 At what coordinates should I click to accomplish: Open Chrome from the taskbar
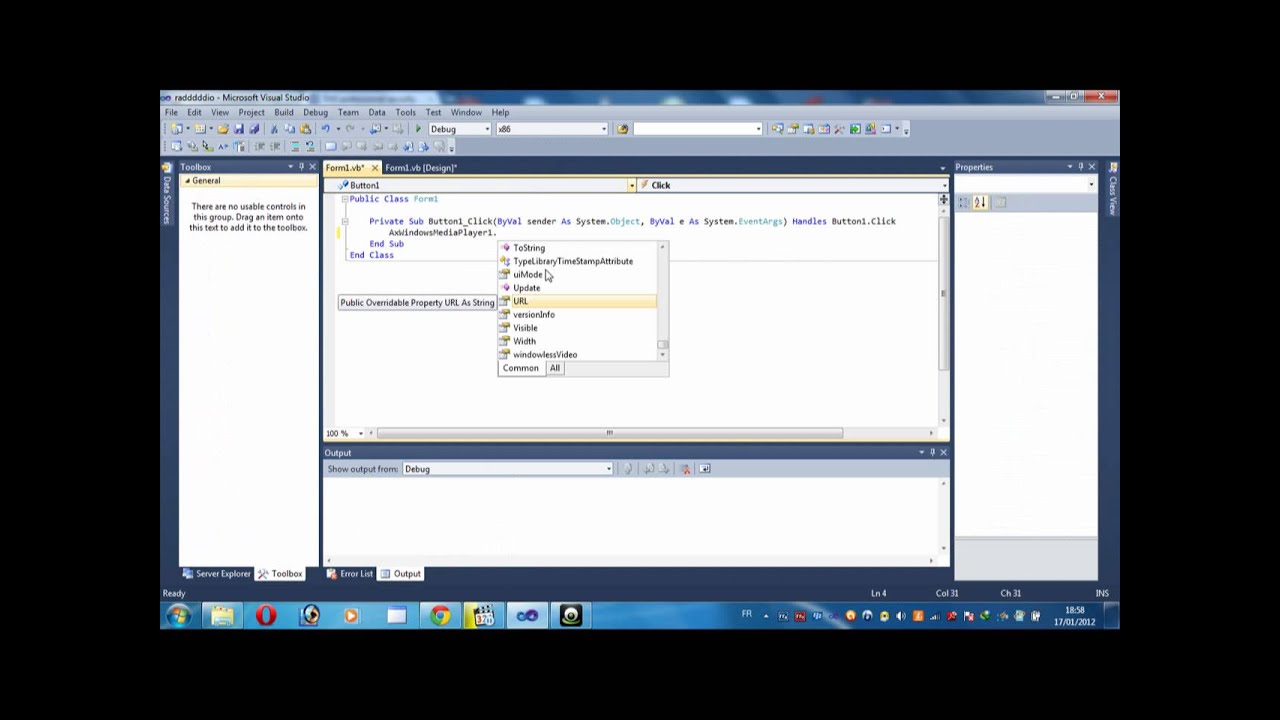[440, 616]
